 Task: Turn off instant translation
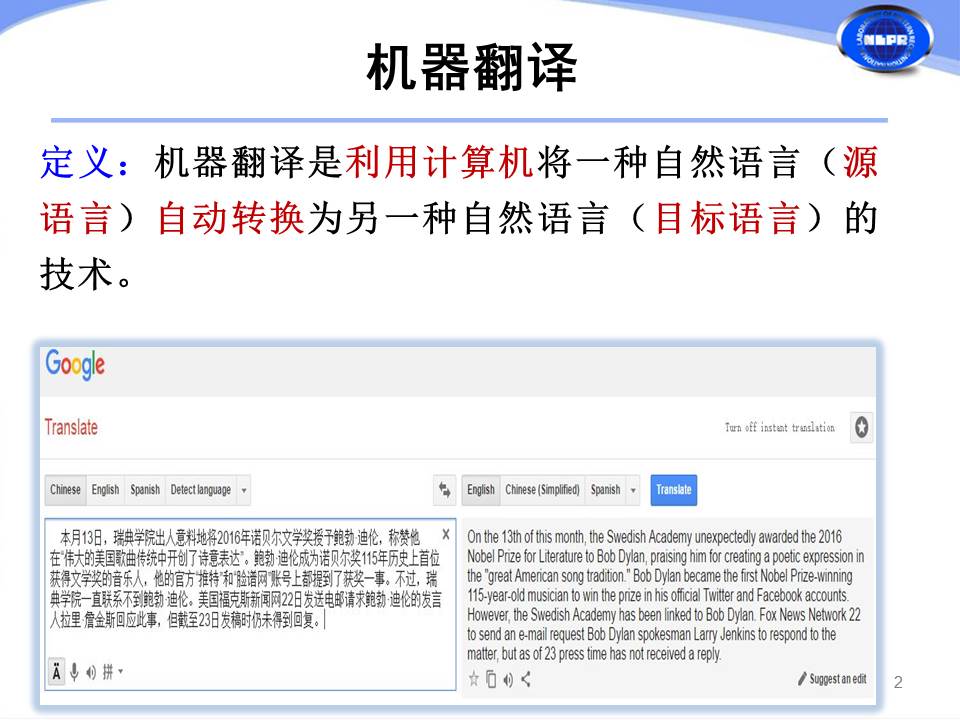pyautogui.click(x=779, y=428)
